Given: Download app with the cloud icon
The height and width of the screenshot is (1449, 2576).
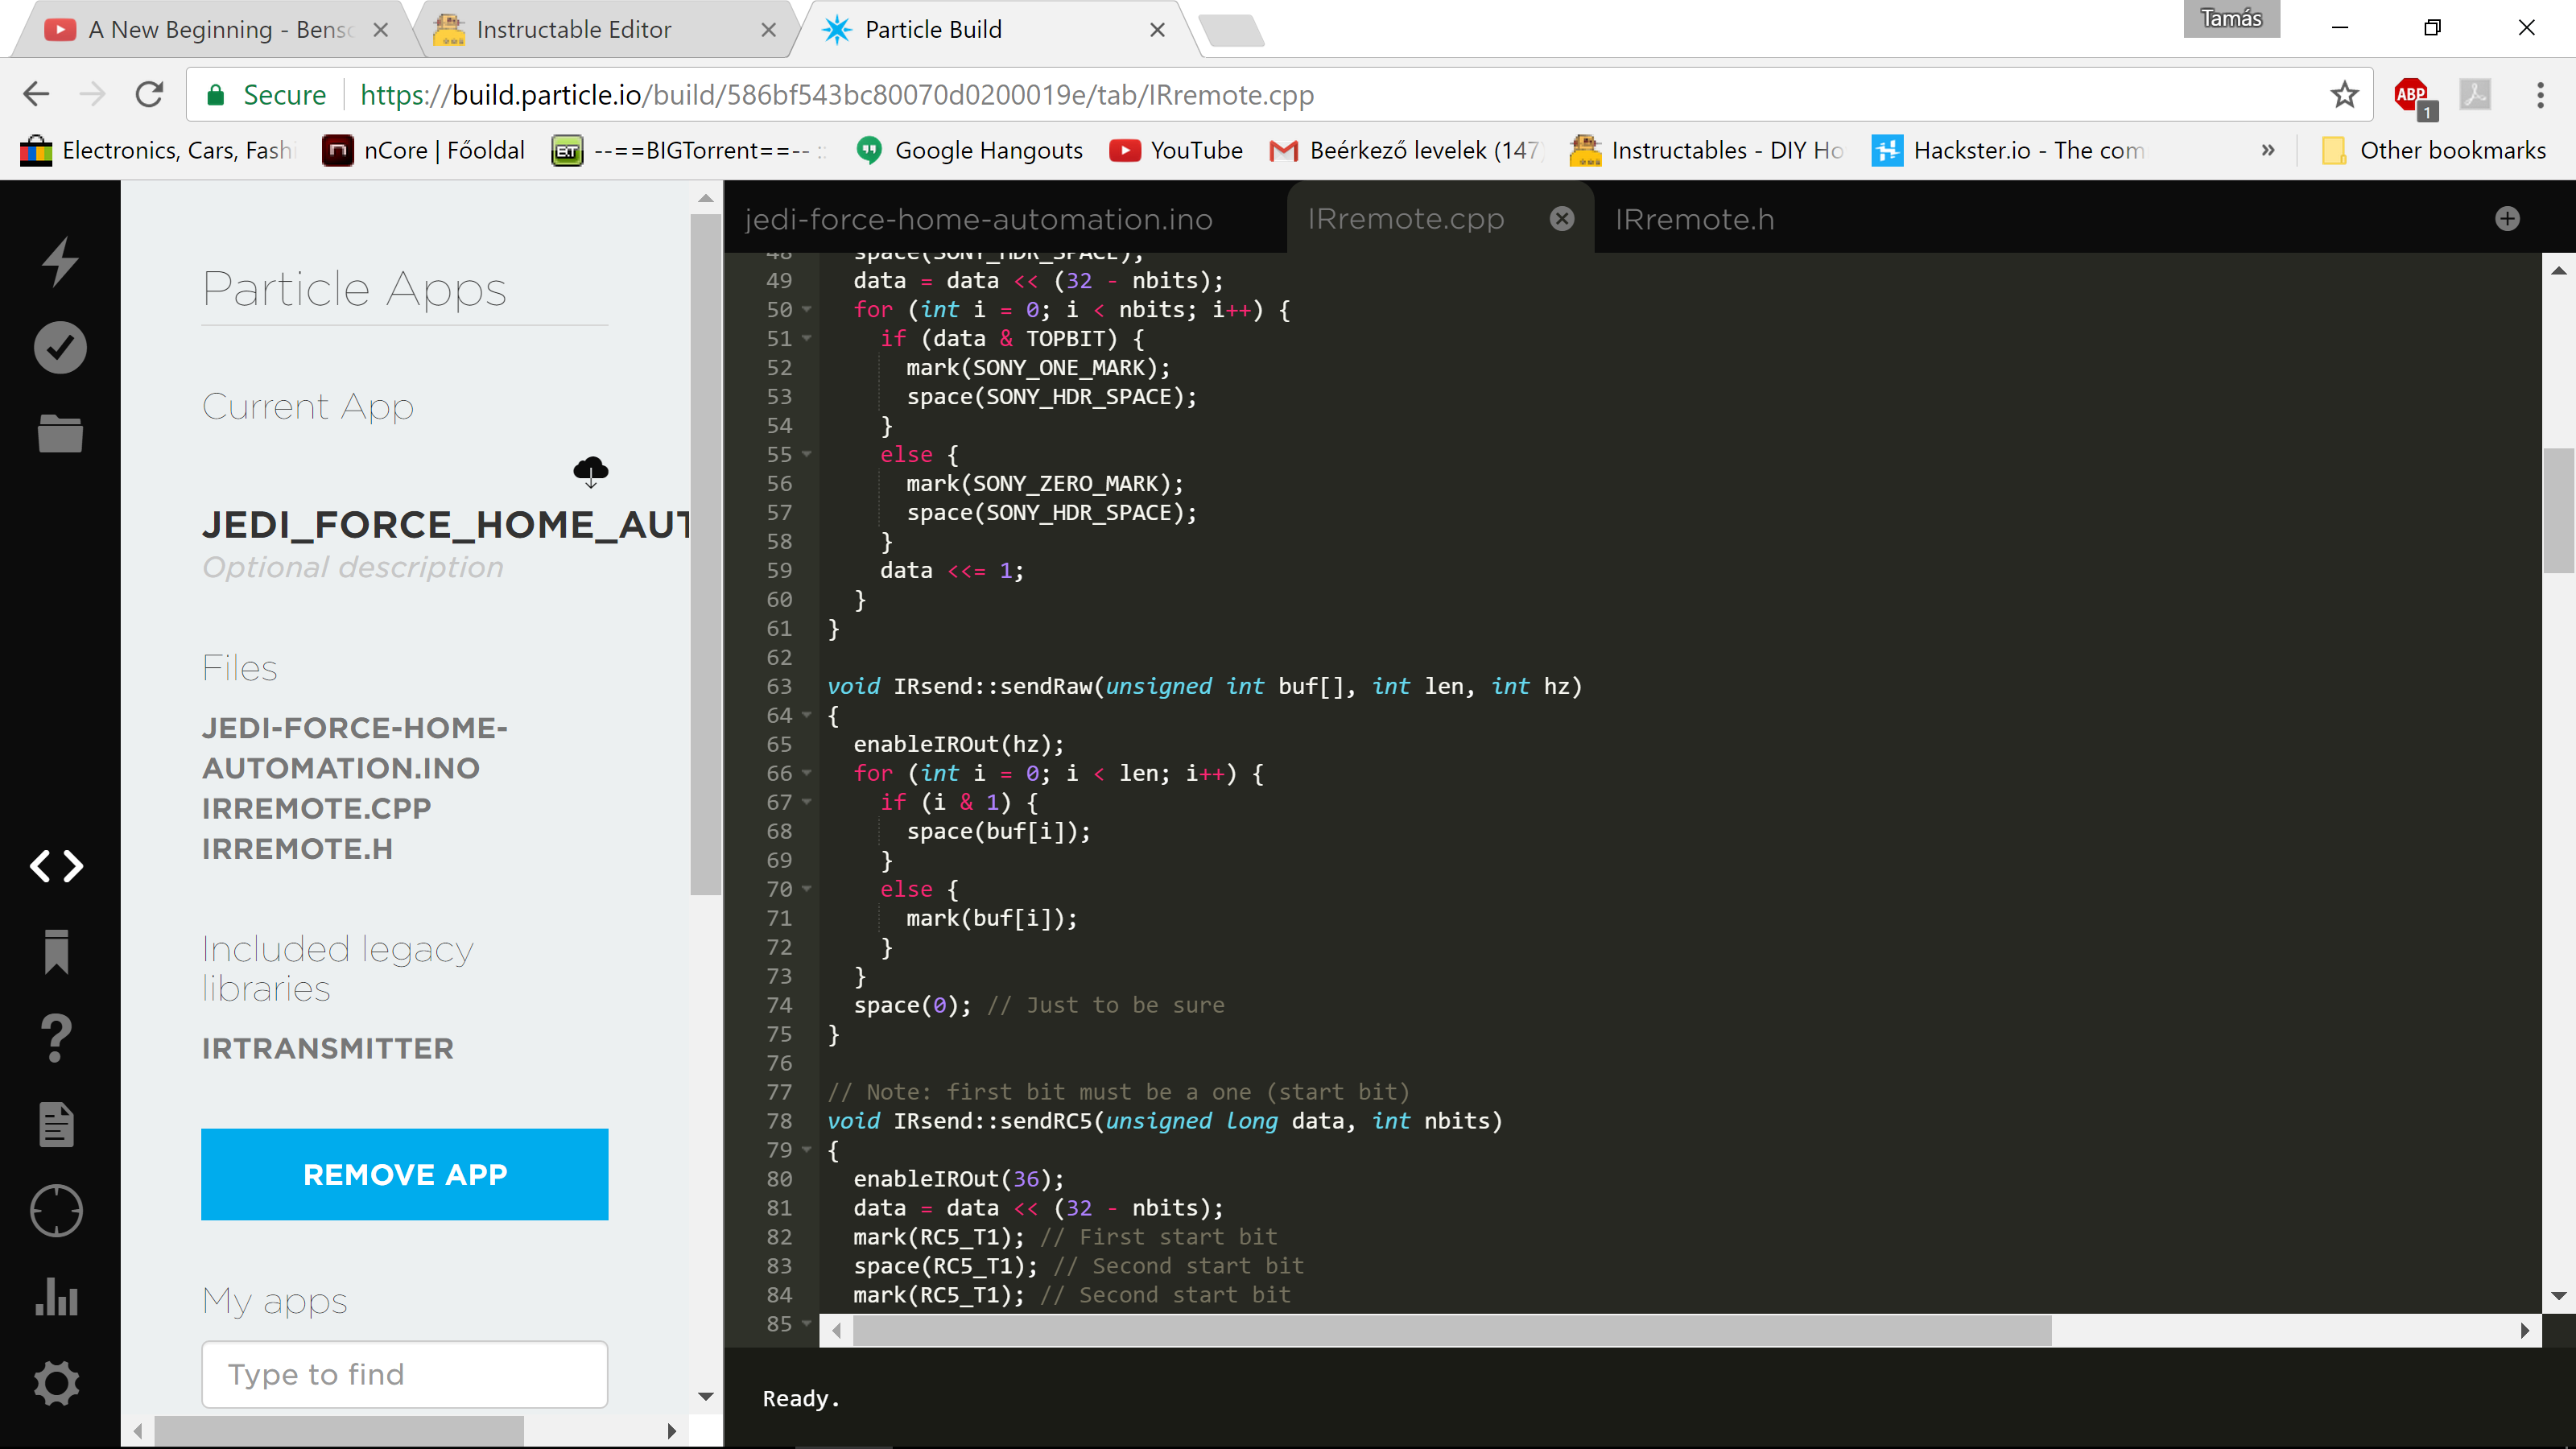Looking at the screenshot, I should pyautogui.click(x=590, y=470).
